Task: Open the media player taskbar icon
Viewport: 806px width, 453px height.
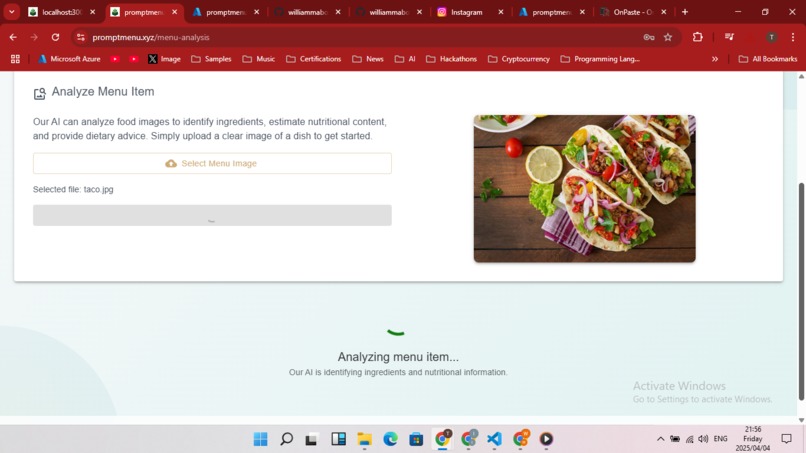Action: click(x=546, y=439)
